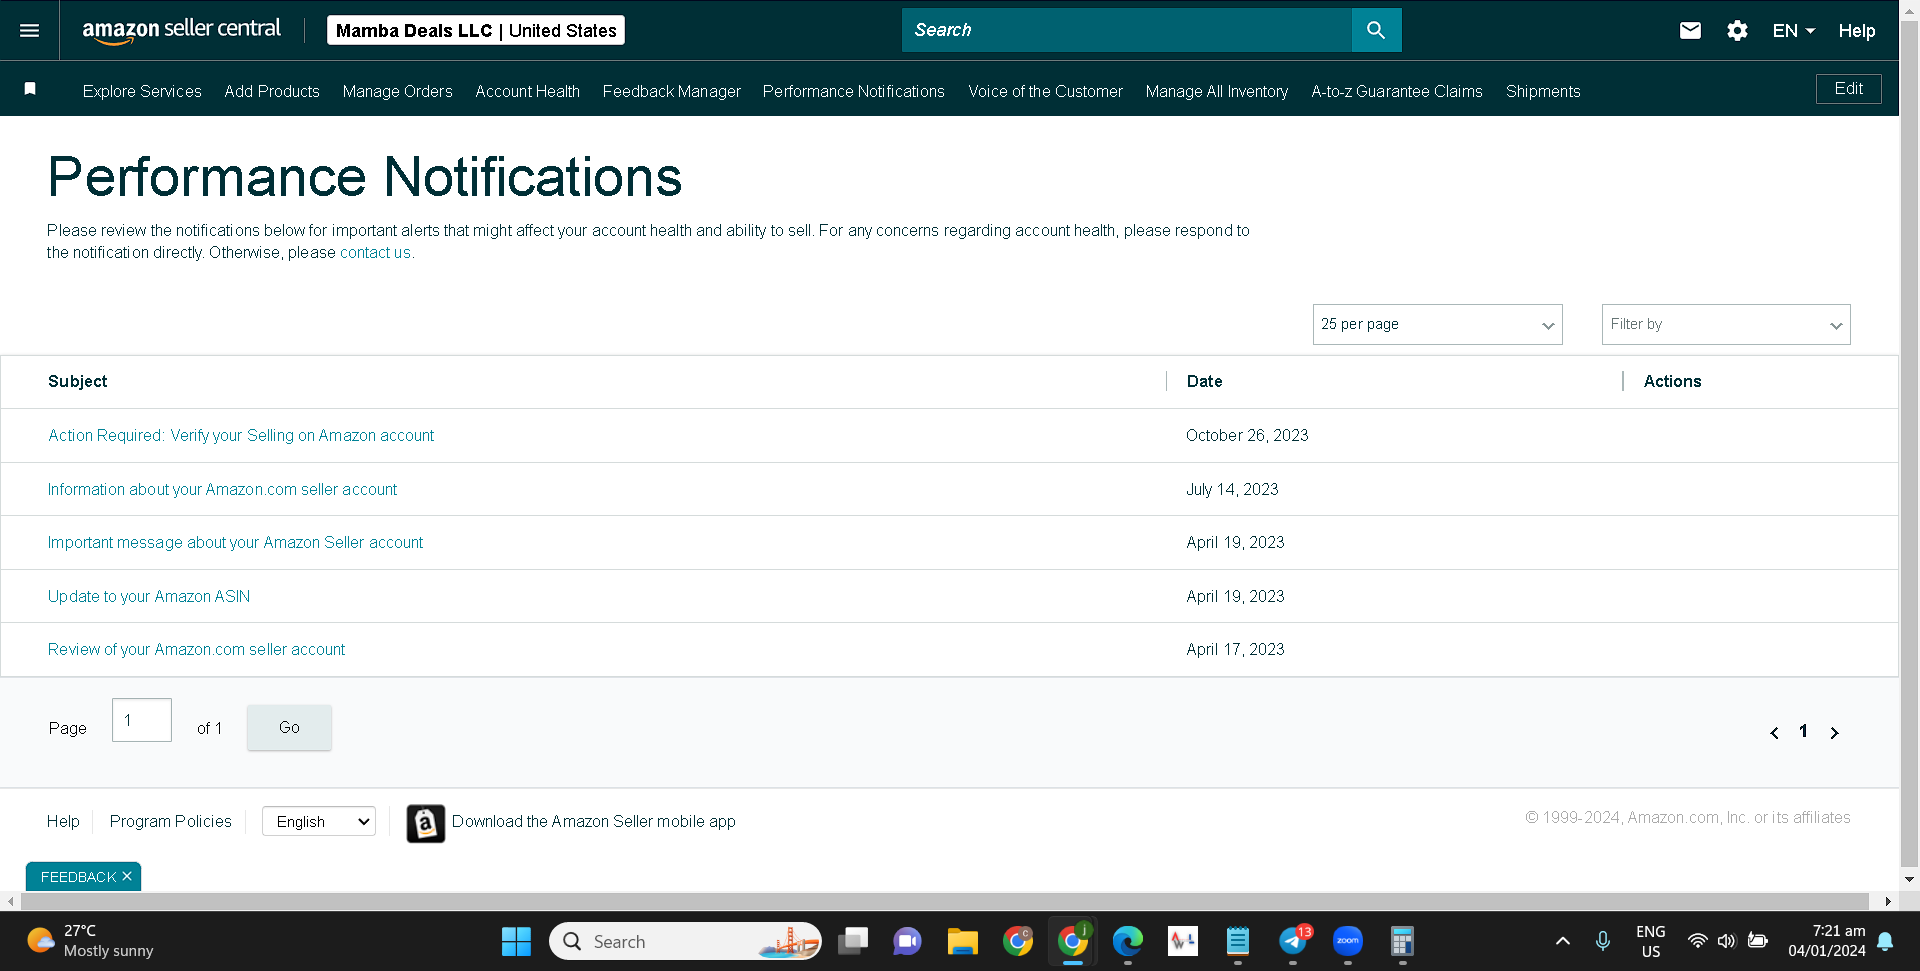Click the vertical scrollbar down arrow
The height and width of the screenshot is (971, 1920).
tap(1909, 880)
